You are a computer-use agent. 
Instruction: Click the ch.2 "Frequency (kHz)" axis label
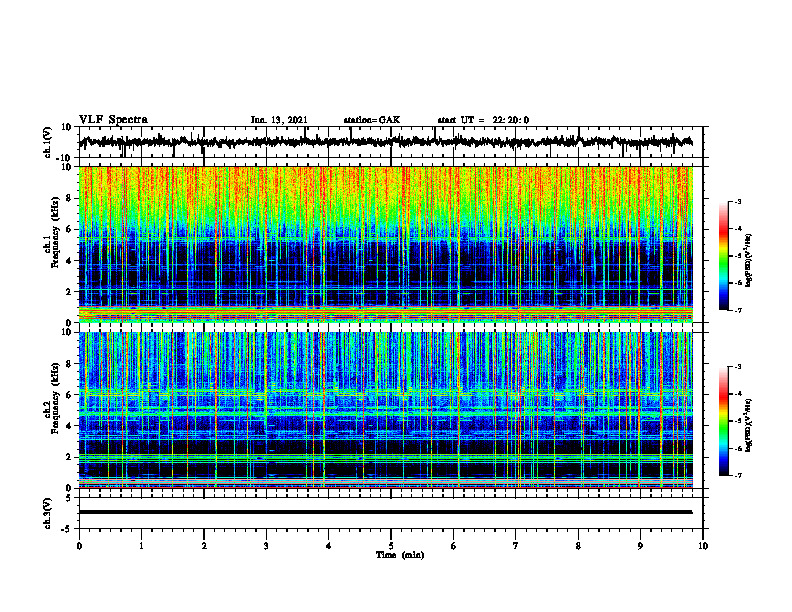pos(56,398)
